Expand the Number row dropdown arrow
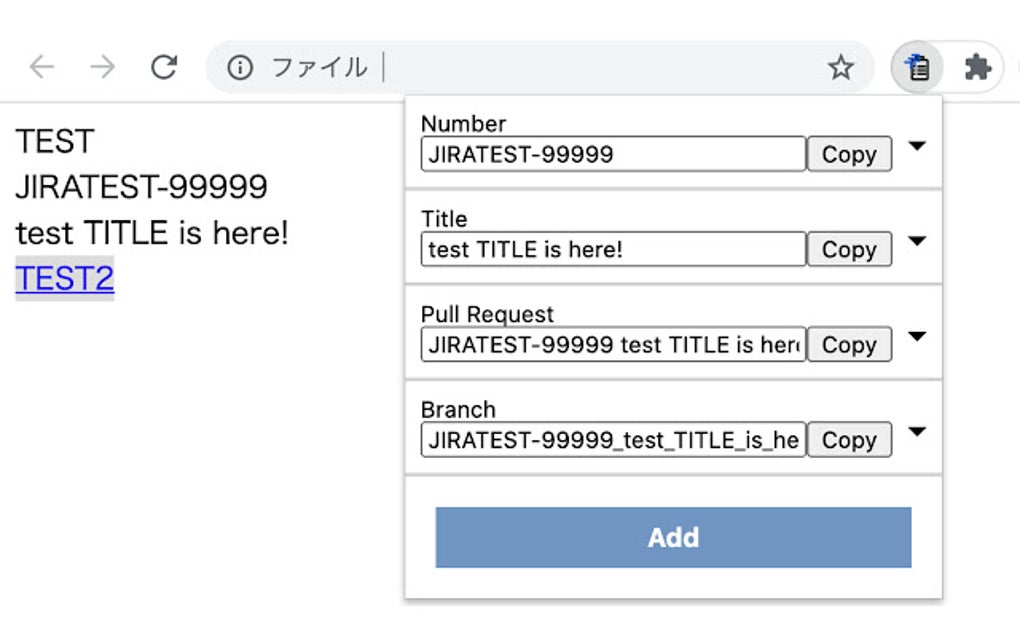The width and height of the screenshot is (1020, 638). pyautogui.click(x=917, y=146)
